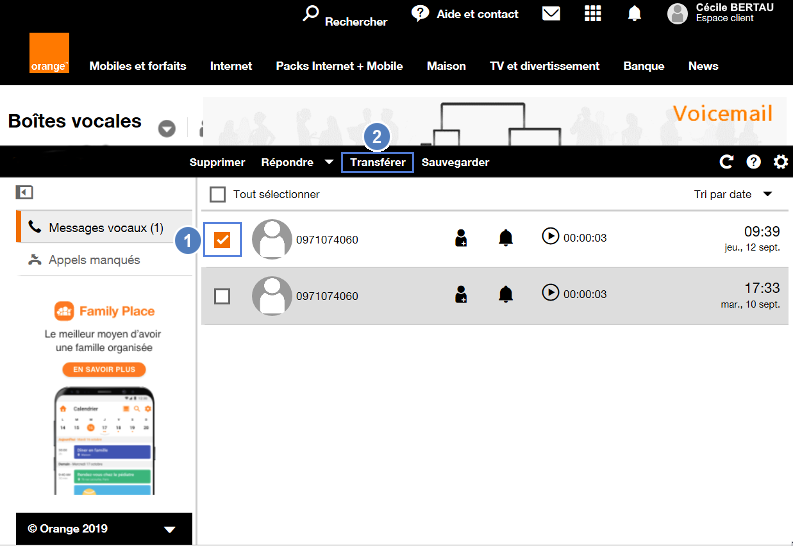Select Appels manqués tab

point(104,260)
